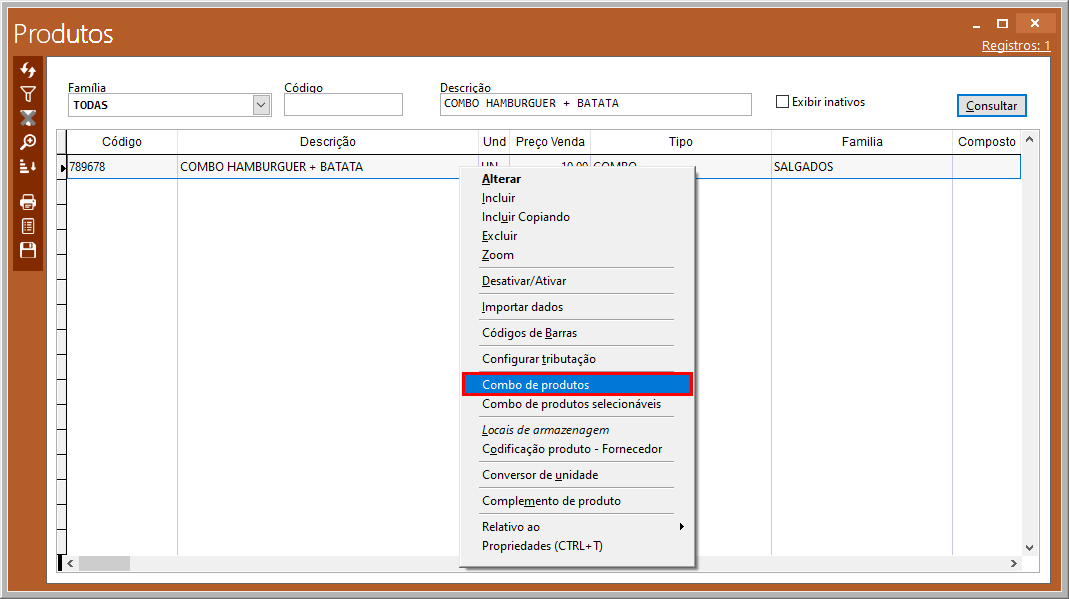This screenshot has height=599, width=1069.
Task: Enable the Exibir inativos checkbox
Action: [x=783, y=102]
